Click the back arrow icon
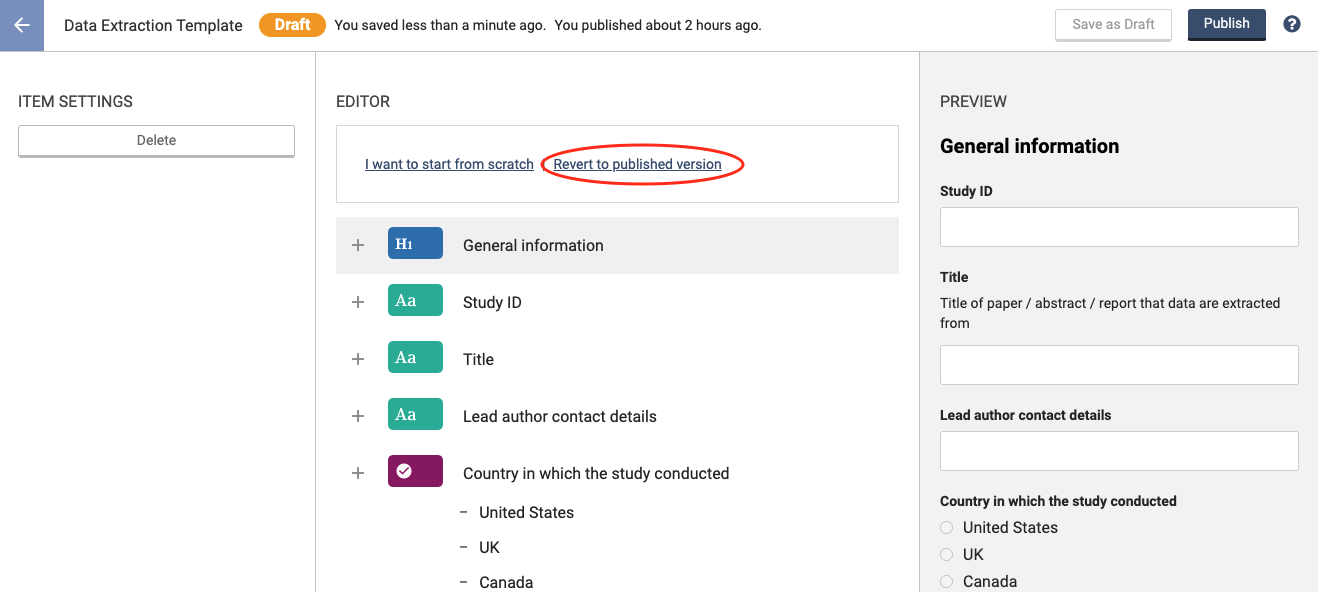 click(x=22, y=25)
